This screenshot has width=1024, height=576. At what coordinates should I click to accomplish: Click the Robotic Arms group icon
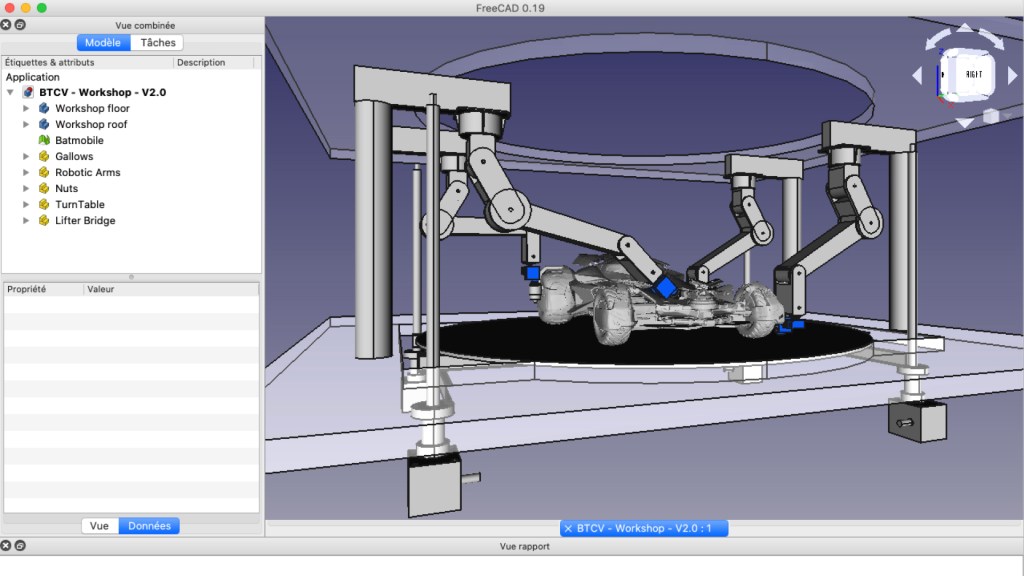[44, 172]
